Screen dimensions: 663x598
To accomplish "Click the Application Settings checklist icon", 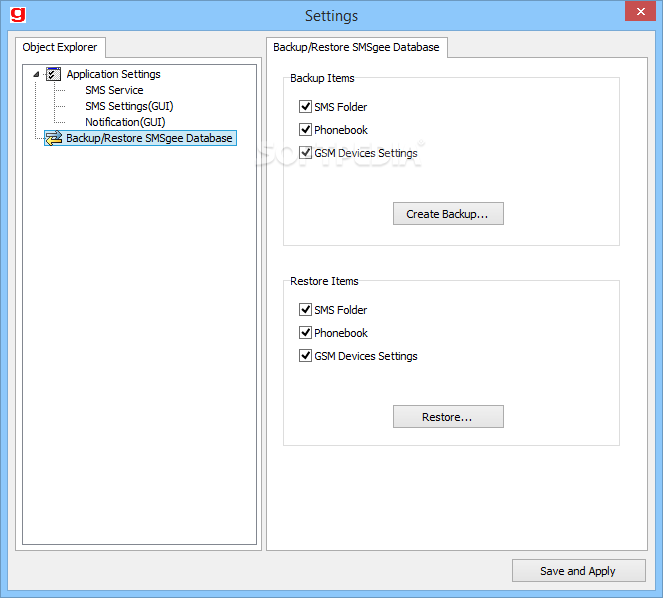I will (53, 74).
